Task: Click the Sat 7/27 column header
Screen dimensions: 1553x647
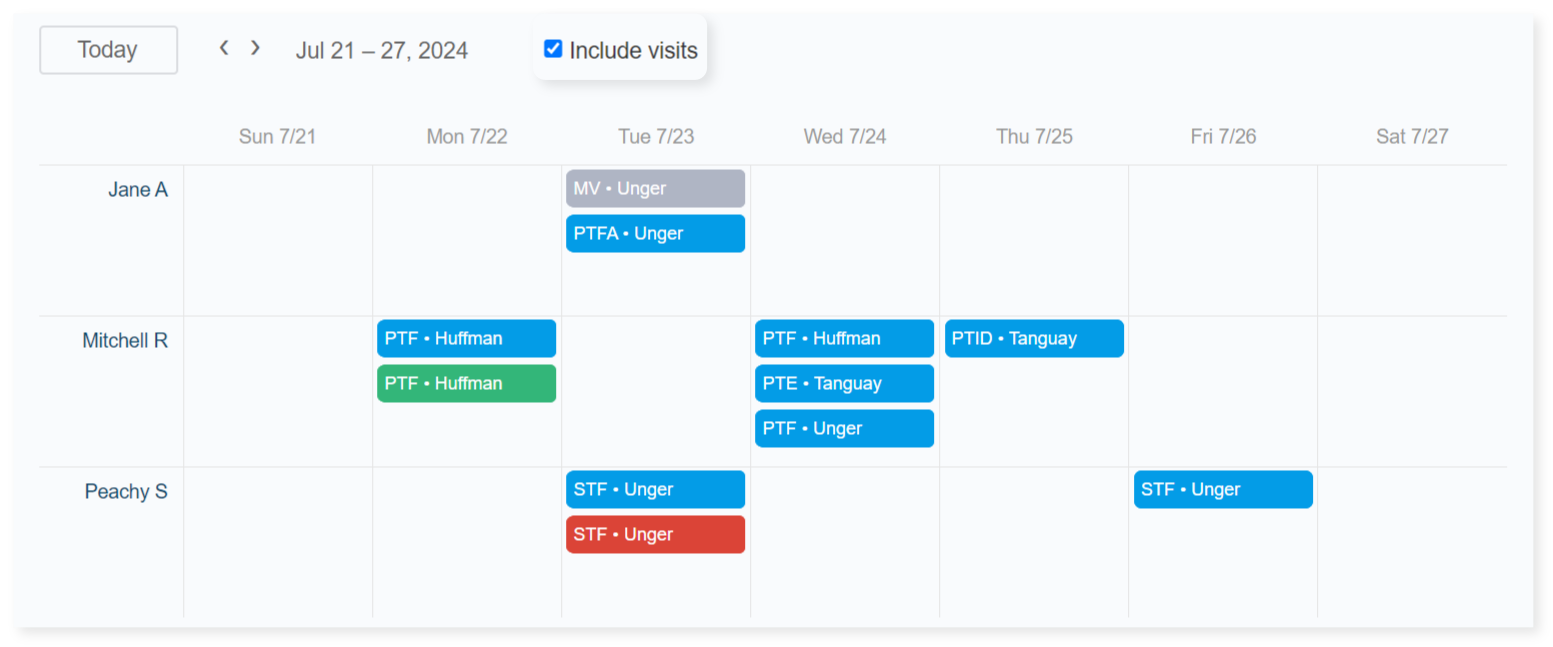Action: (1412, 137)
